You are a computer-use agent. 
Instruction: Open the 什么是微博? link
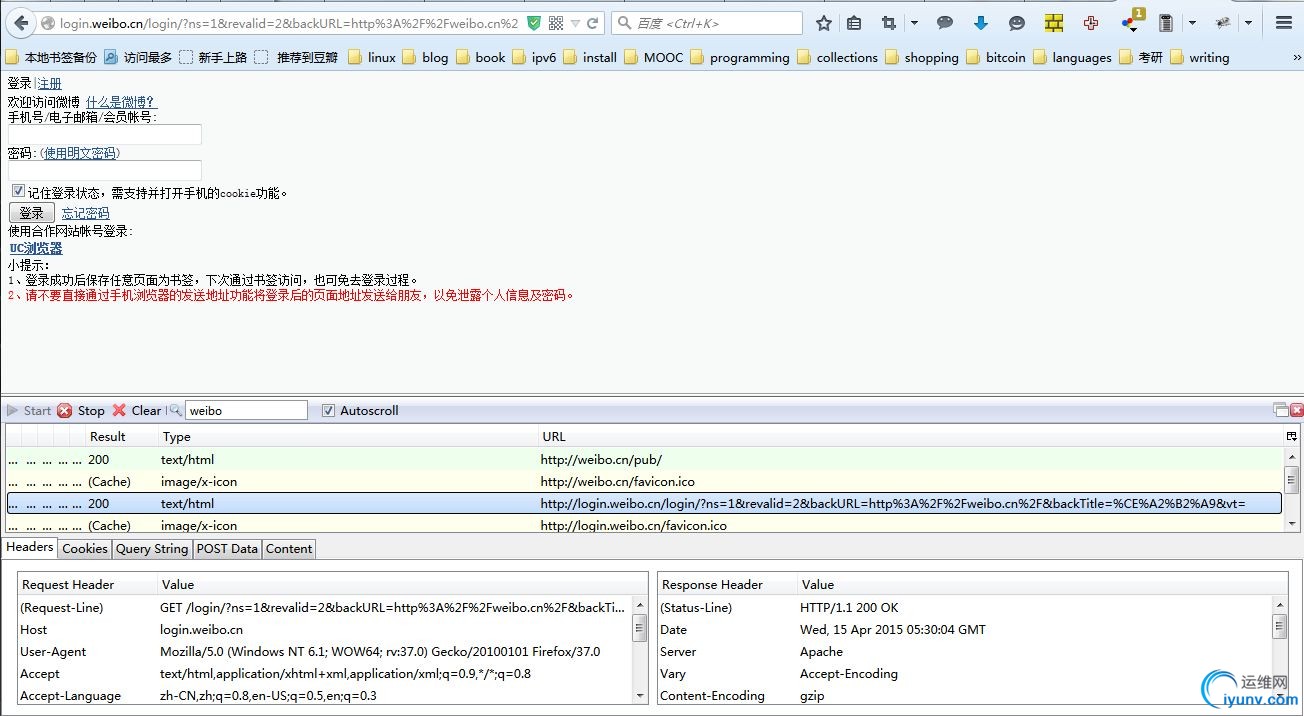point(121,102)
